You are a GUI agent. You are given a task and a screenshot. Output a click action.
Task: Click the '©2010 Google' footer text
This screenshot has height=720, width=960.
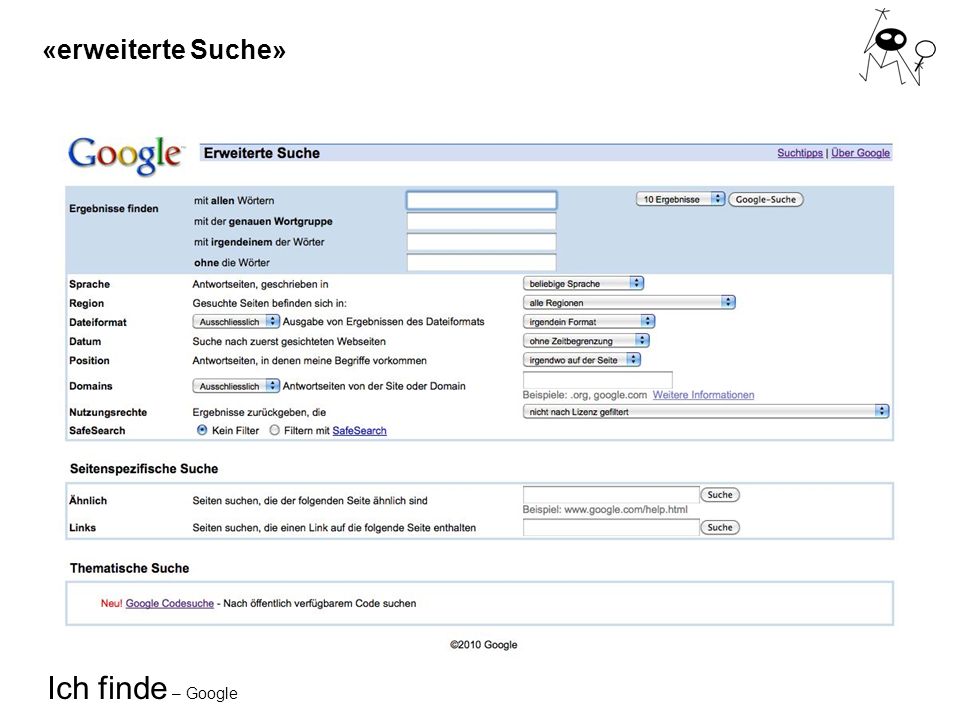click(x=484, y=645)
